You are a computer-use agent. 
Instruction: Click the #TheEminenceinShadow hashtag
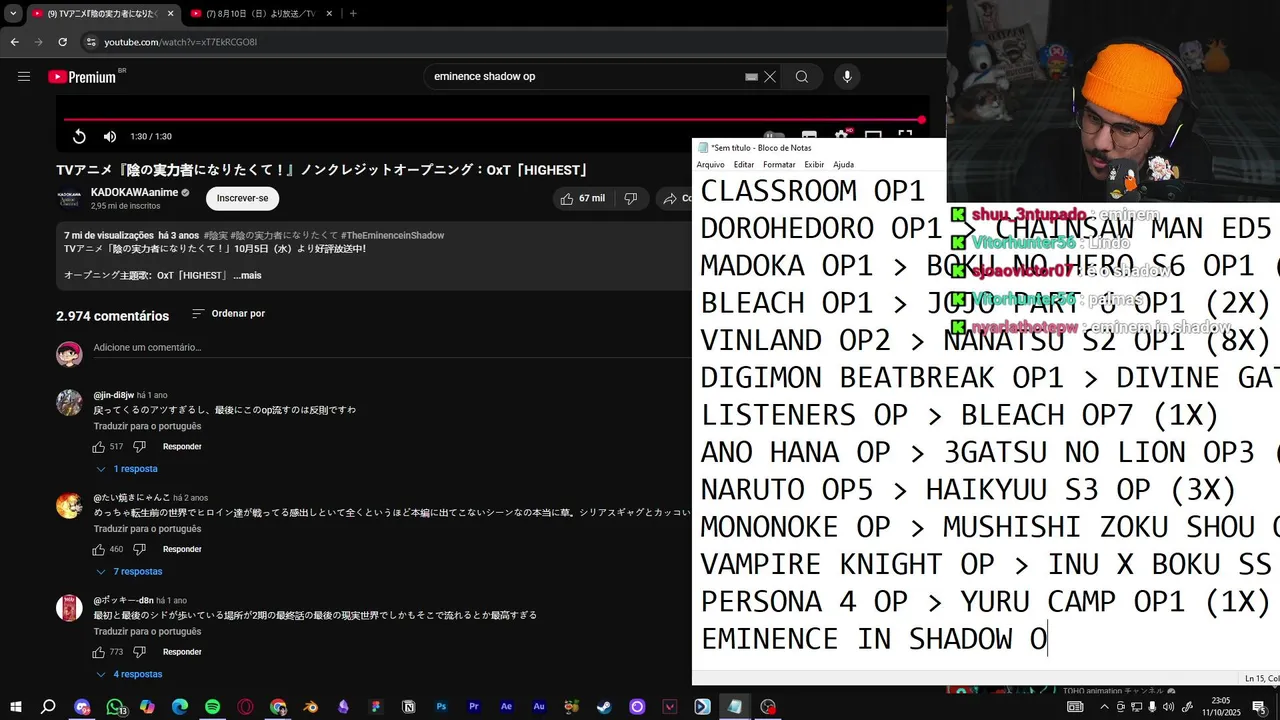(x=392, y=236)
